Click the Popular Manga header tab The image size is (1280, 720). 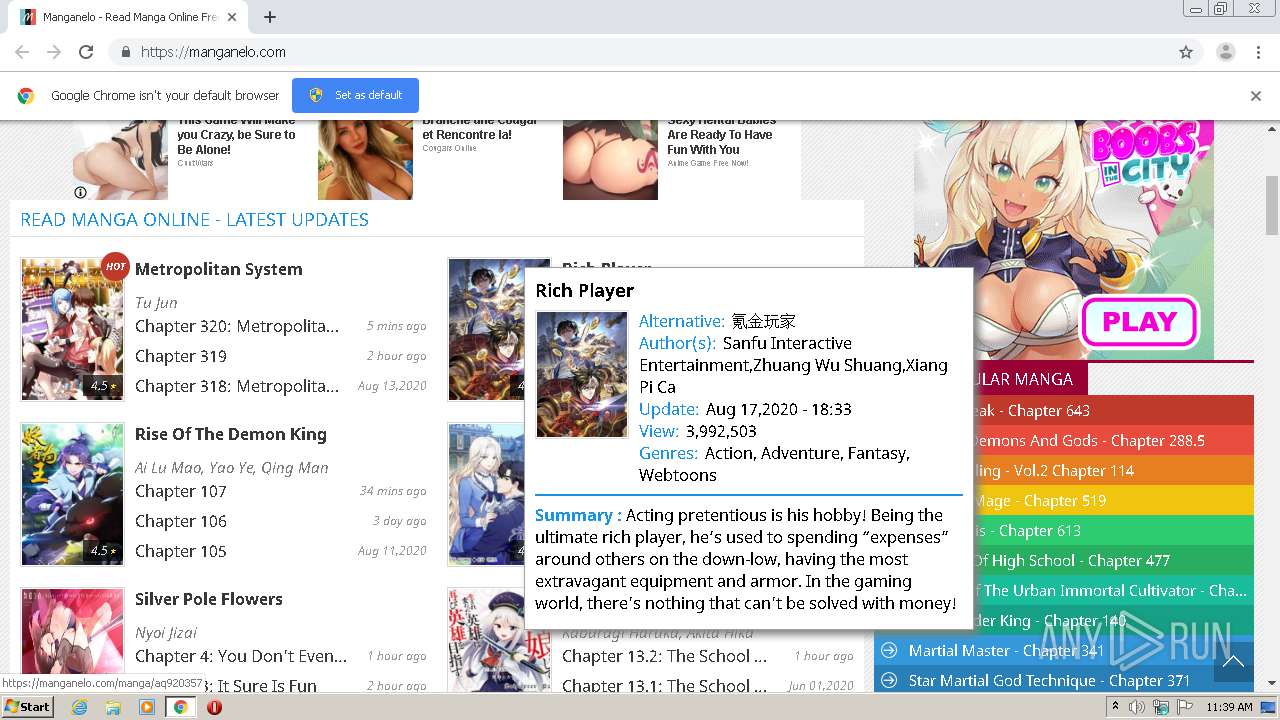click(x=1029, y=379)
